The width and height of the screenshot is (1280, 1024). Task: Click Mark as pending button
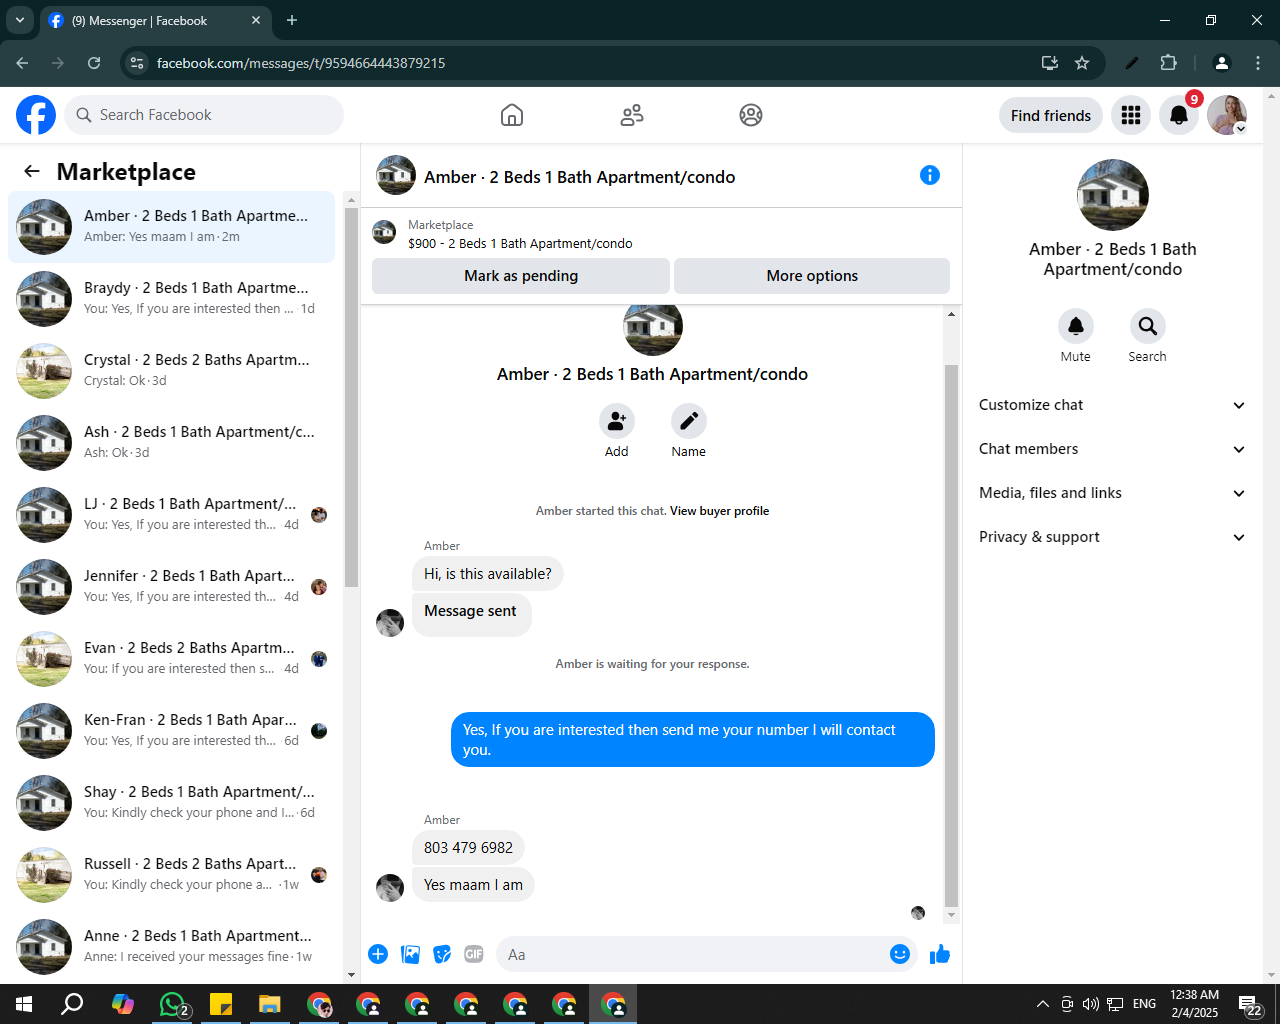coord(521,276)
